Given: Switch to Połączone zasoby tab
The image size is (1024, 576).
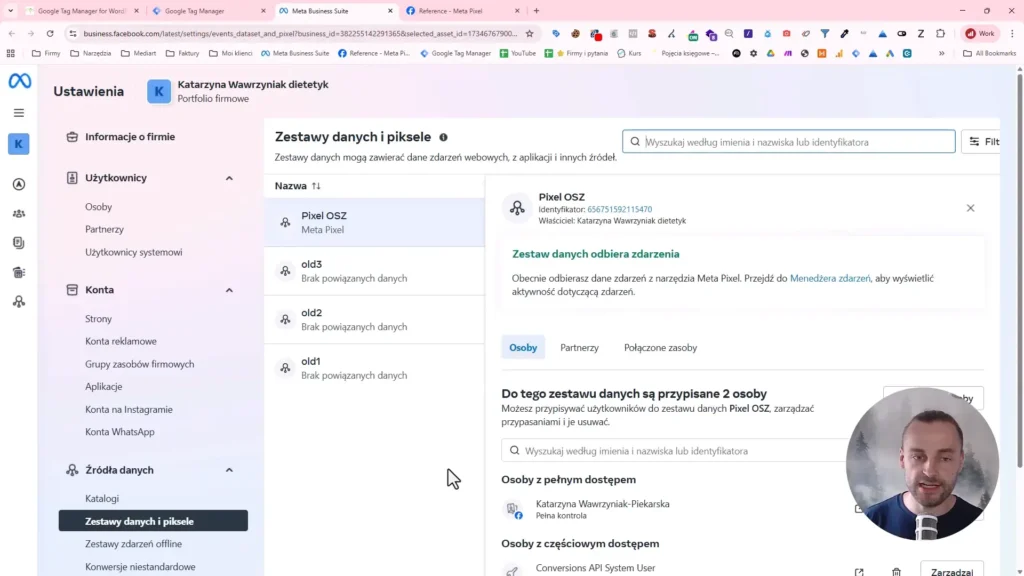Looking at the screenshot, I should [x=660, y=347].
